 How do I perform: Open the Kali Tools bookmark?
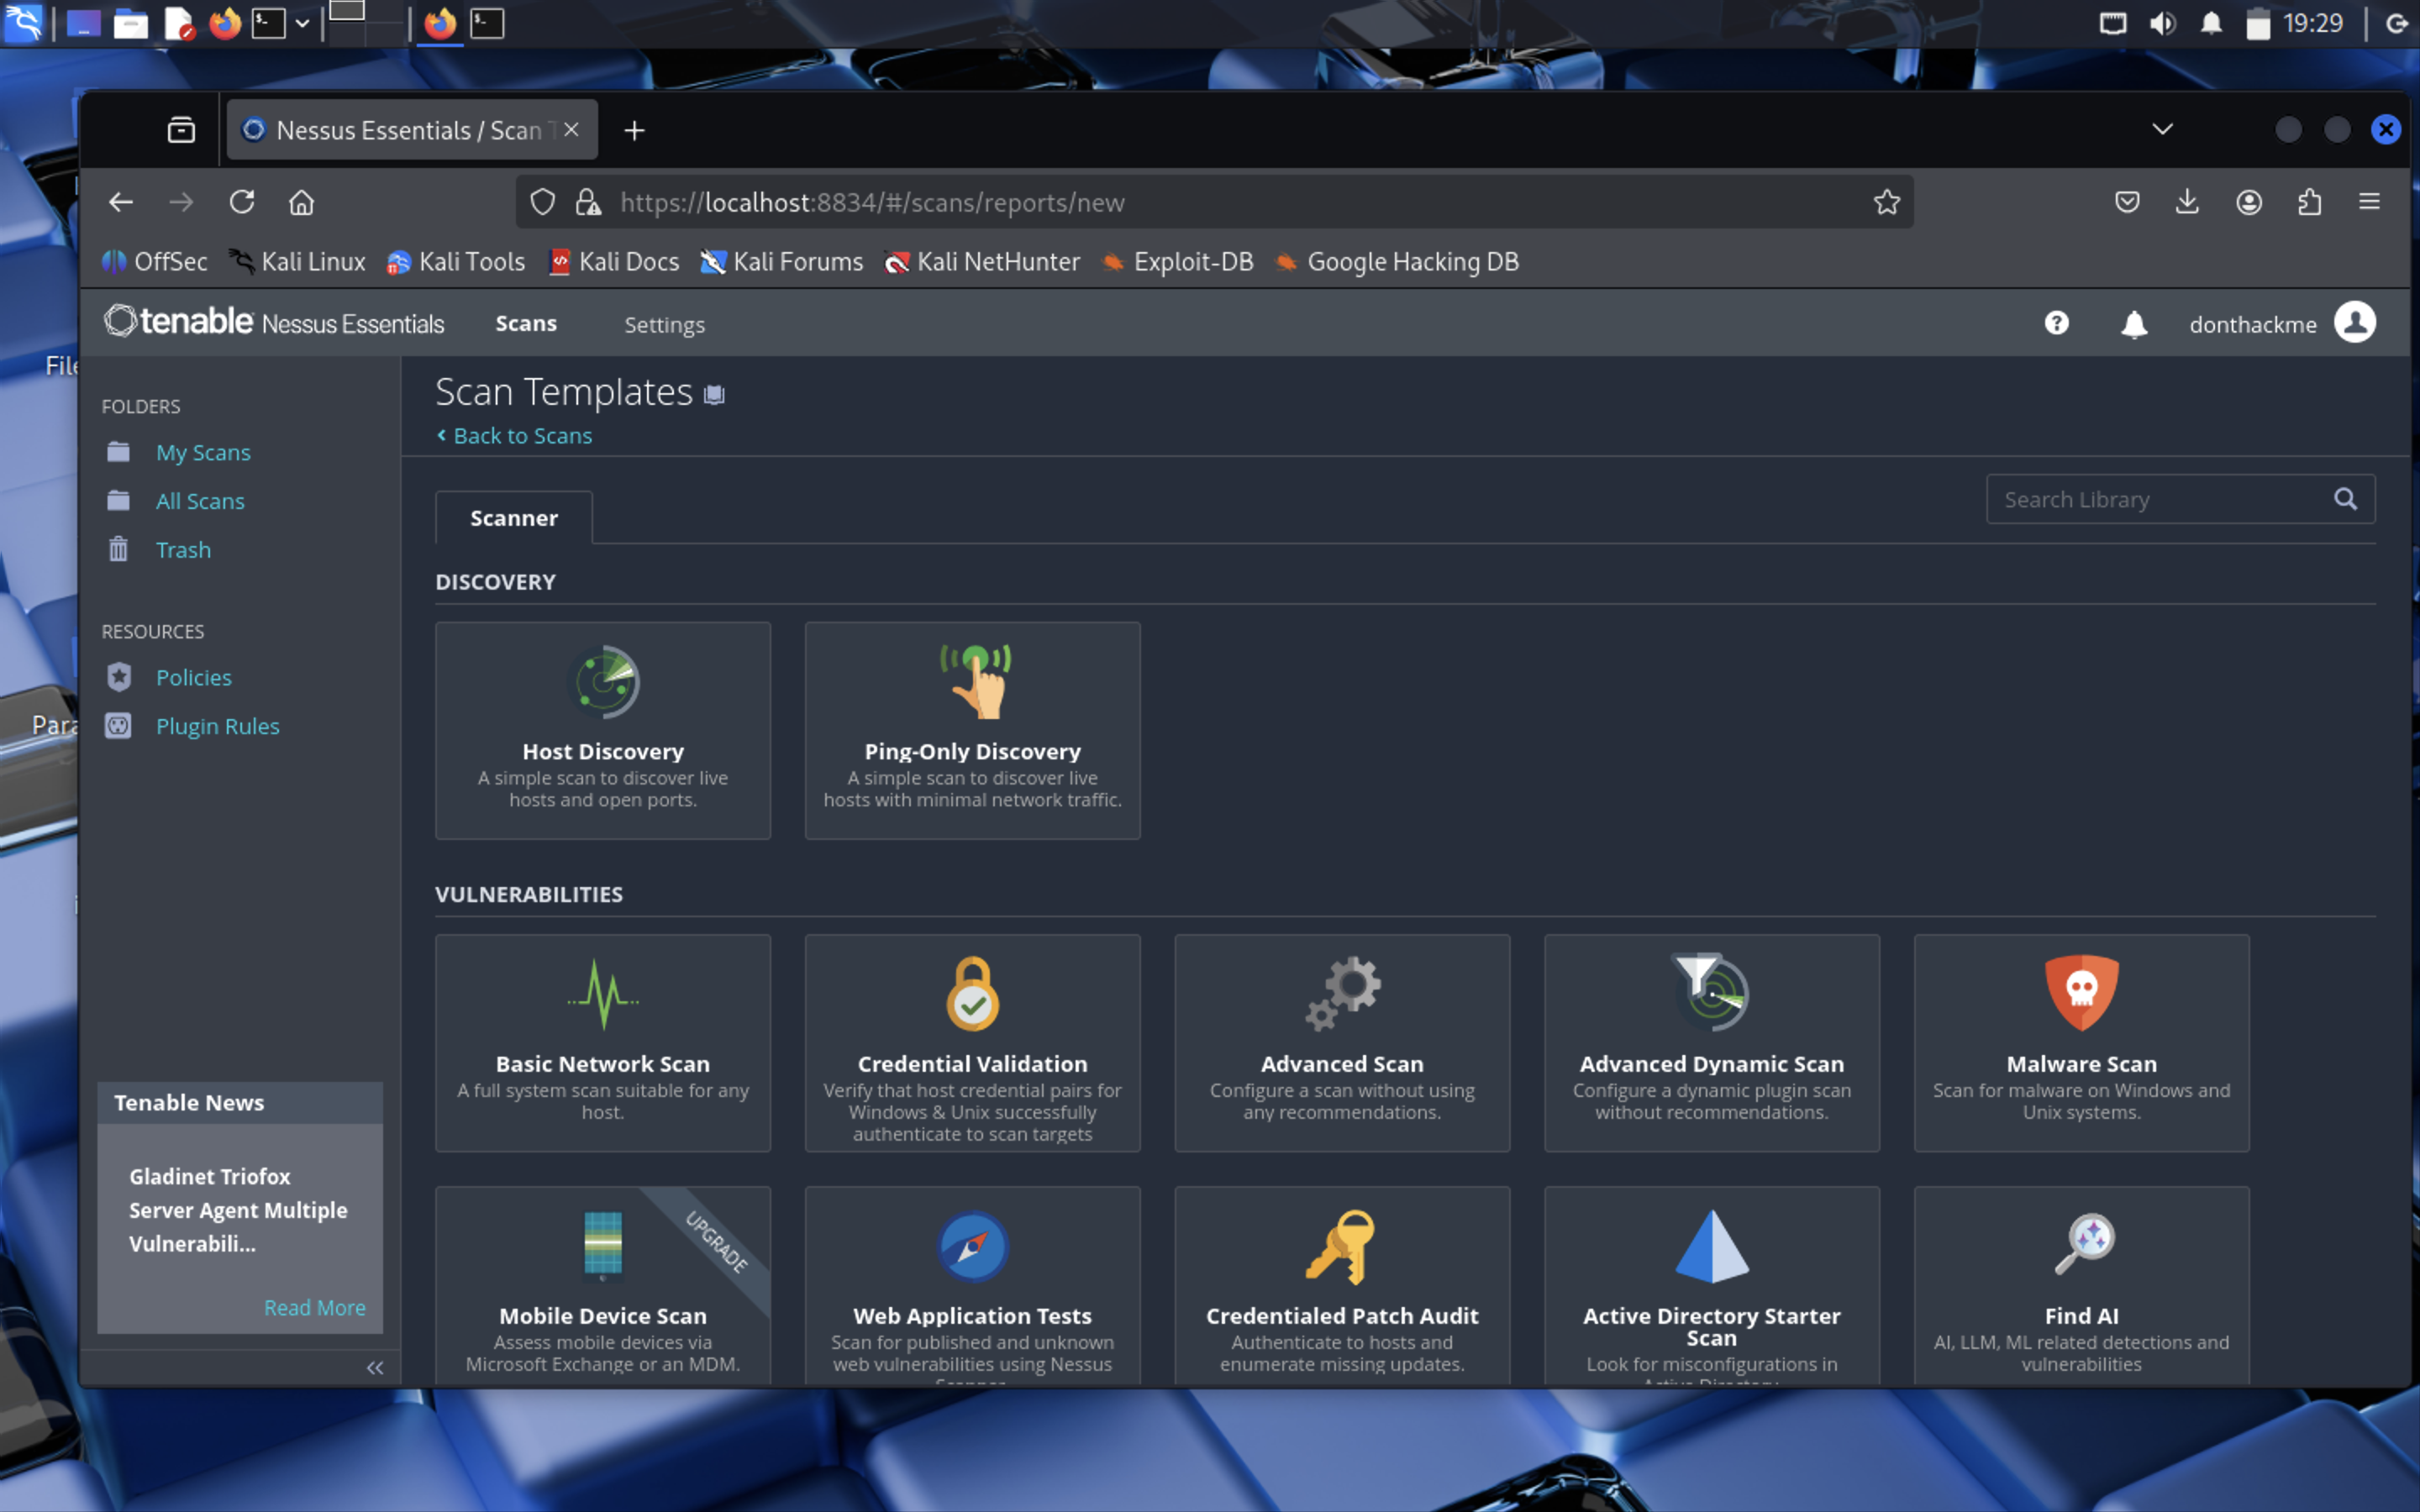coord(456,262)
